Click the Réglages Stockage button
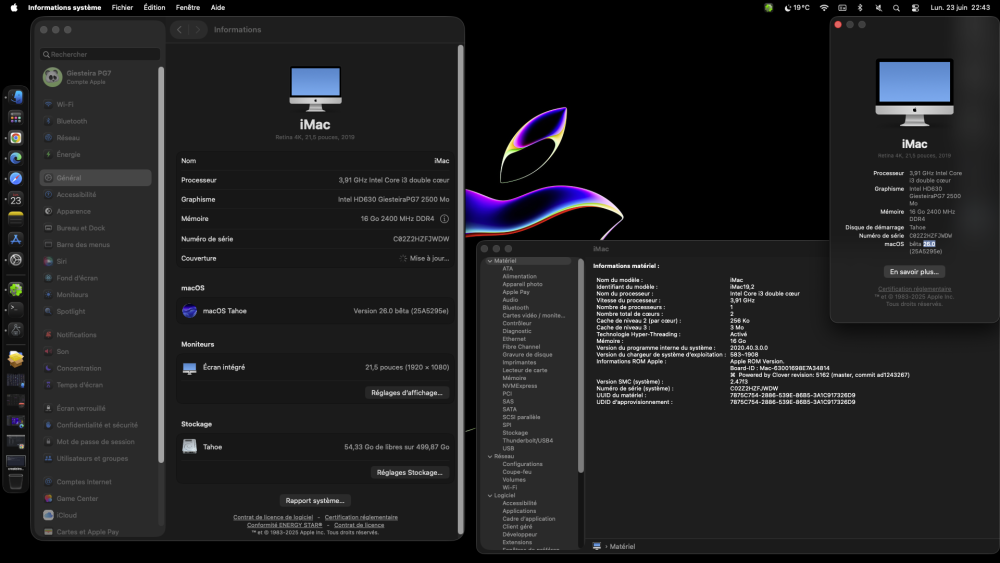Screen dimensions: 1000x563 [x=409, y=472]
